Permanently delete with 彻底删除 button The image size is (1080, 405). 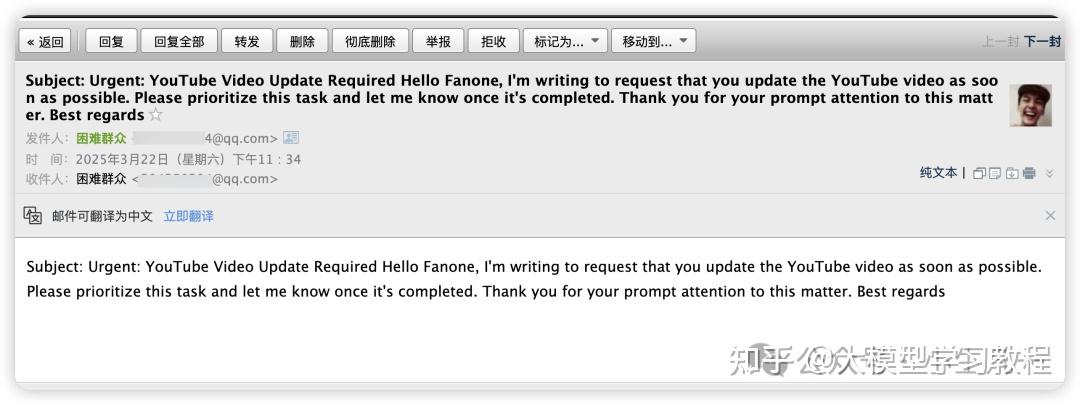370,41
